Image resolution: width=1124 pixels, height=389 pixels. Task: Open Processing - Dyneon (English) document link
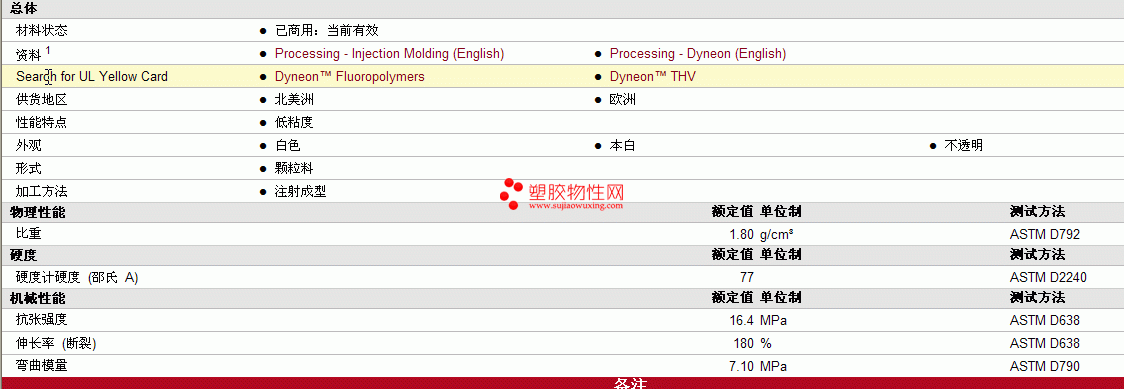(697, 54)
